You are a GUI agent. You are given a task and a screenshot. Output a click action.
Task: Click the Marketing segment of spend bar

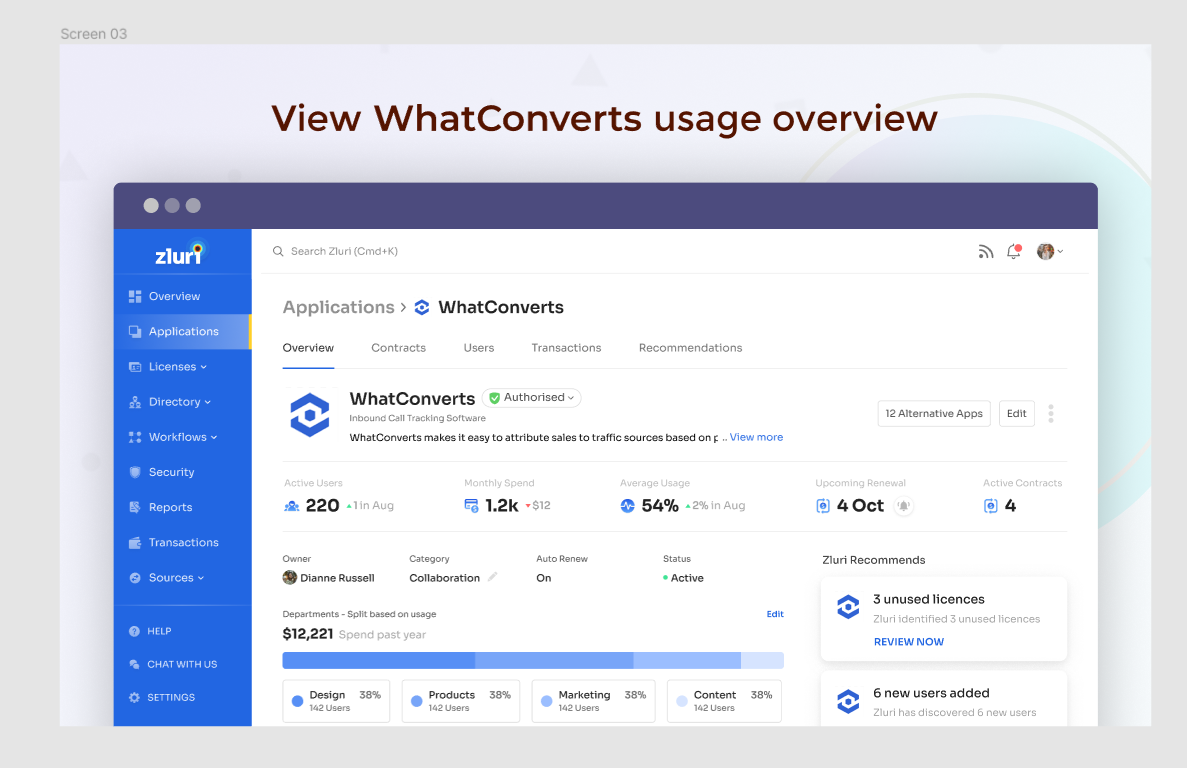[x=687, y=661]
